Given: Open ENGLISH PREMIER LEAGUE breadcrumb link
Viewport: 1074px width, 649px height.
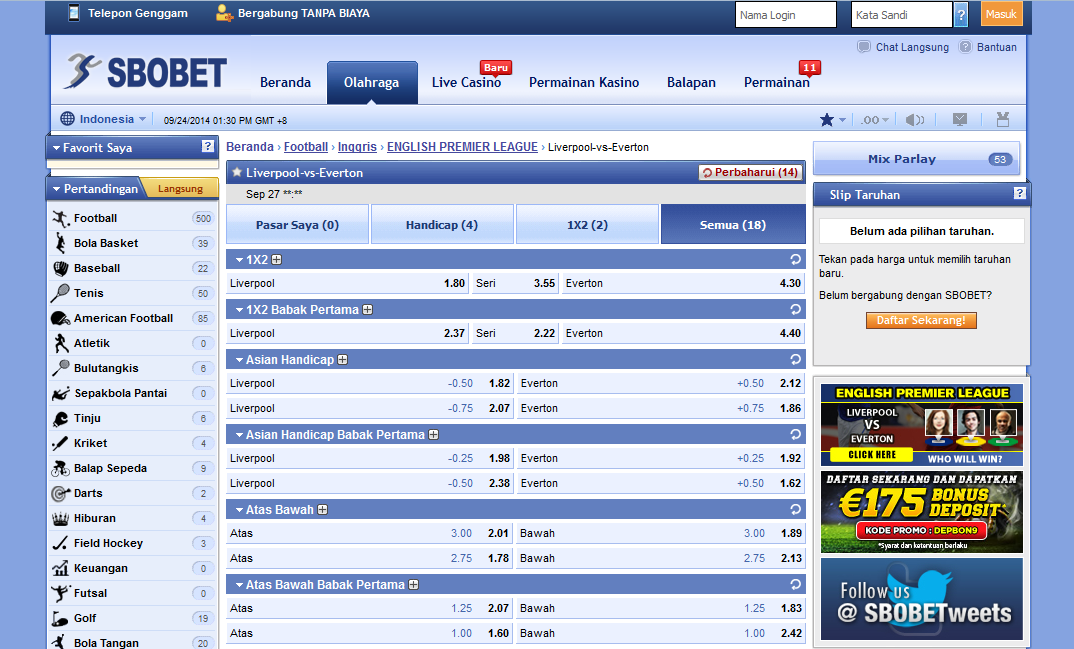Looking at the screenshot, I should (x=462, y=147).
